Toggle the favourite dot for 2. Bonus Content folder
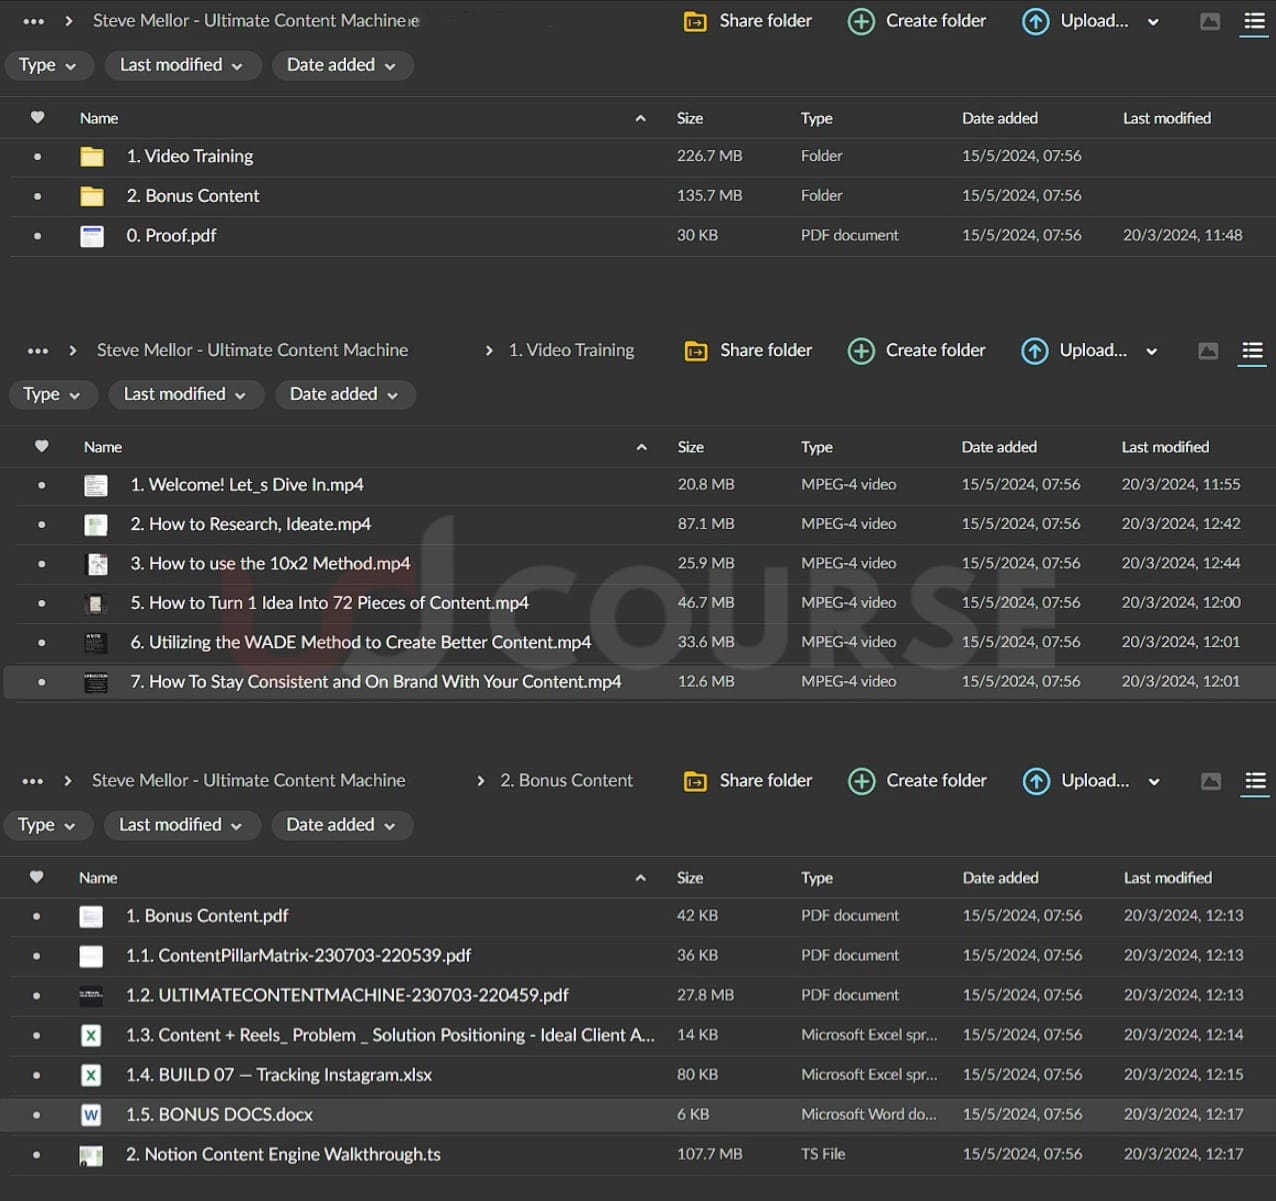 [38, 196]
